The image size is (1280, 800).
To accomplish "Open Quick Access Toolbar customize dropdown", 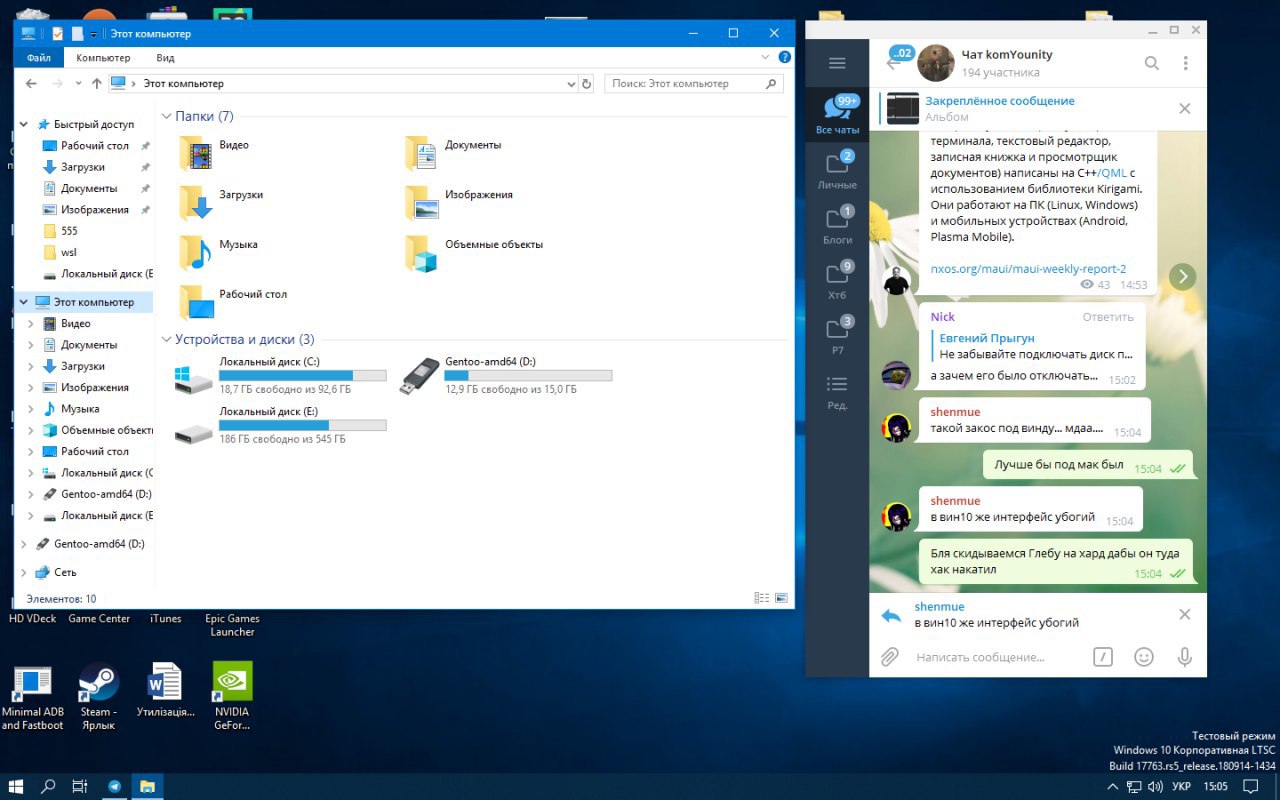I will [94, 34].
